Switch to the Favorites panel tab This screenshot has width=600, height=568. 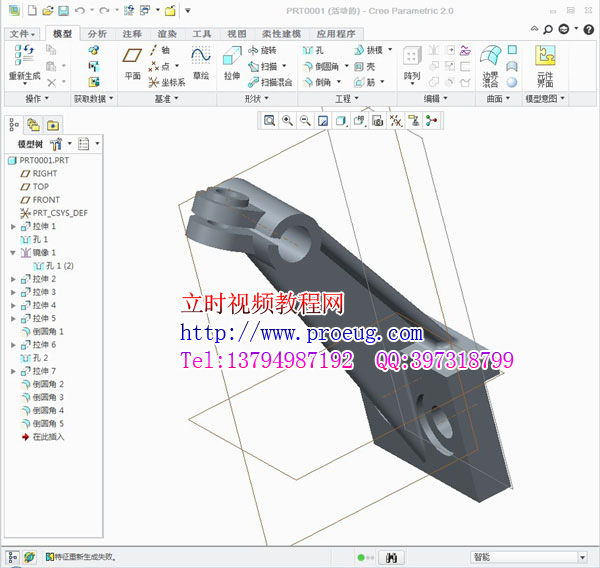click(53, 125)
